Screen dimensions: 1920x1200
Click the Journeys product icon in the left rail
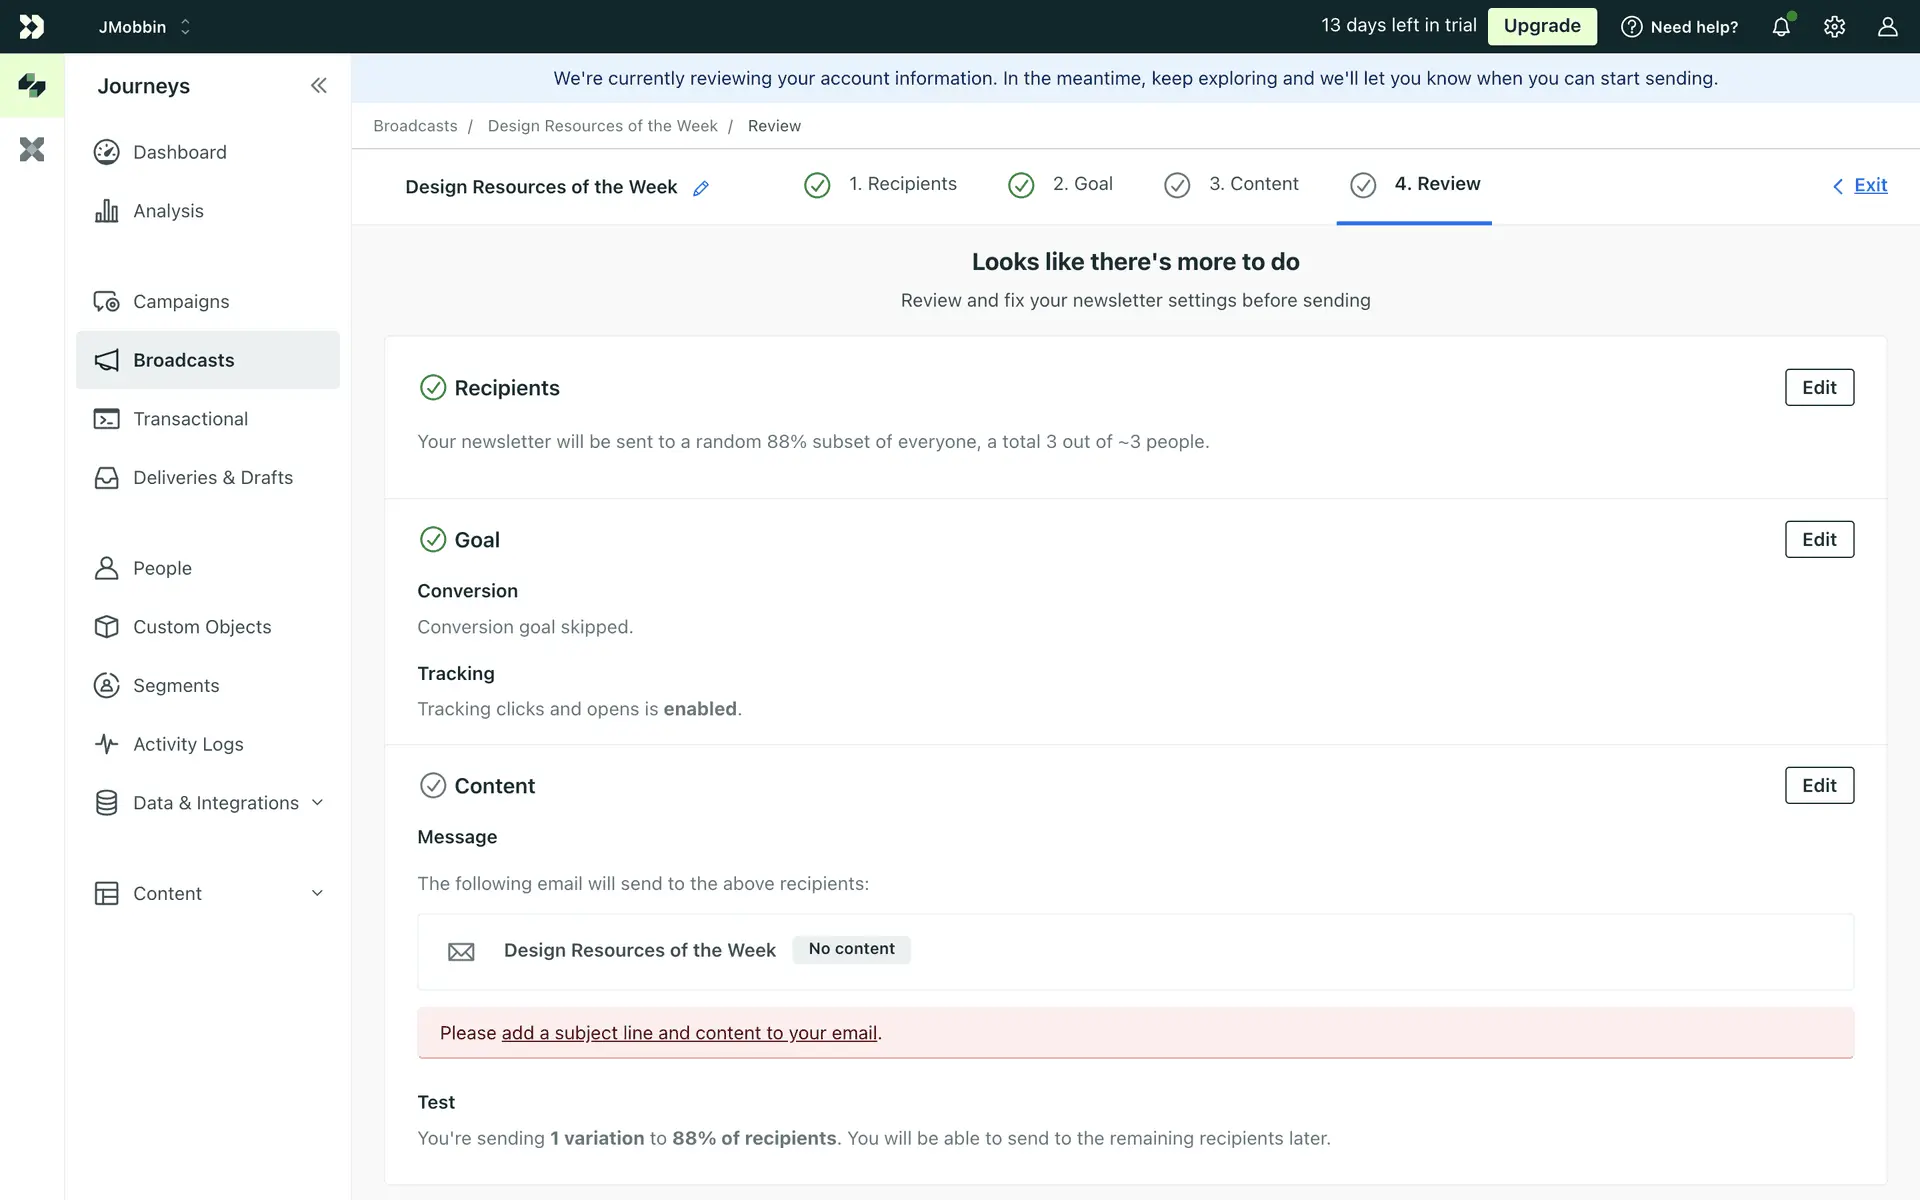tap(32, 86)
